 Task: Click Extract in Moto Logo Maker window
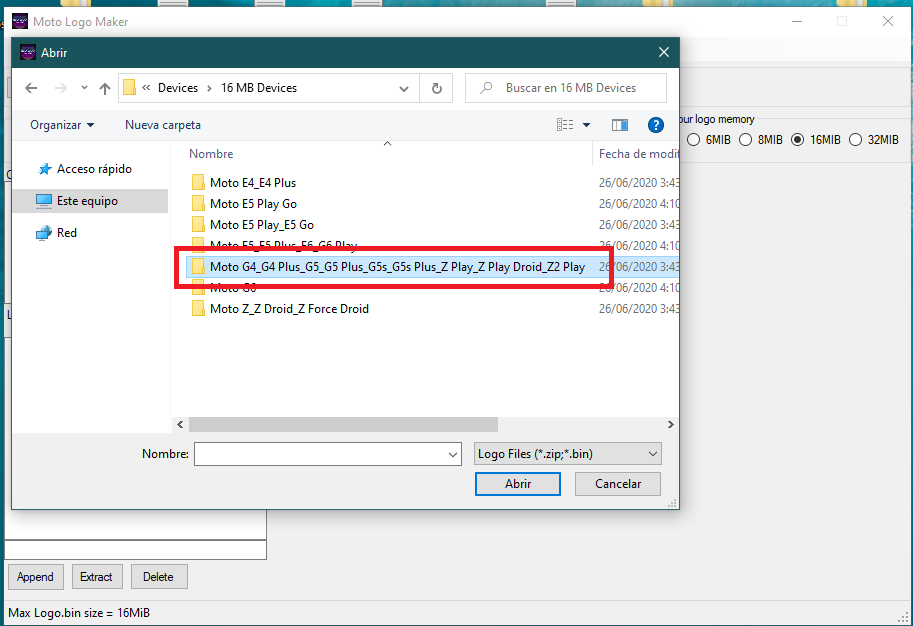pos(96,577)
